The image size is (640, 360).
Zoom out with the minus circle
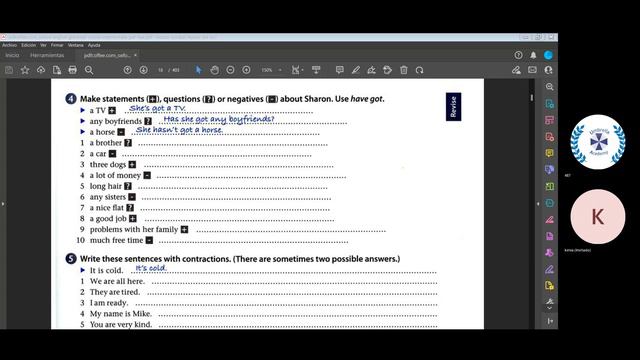(230, 70)
